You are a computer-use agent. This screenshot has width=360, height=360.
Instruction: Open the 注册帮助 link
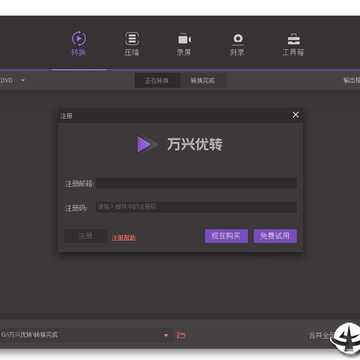tap(124, 238)
